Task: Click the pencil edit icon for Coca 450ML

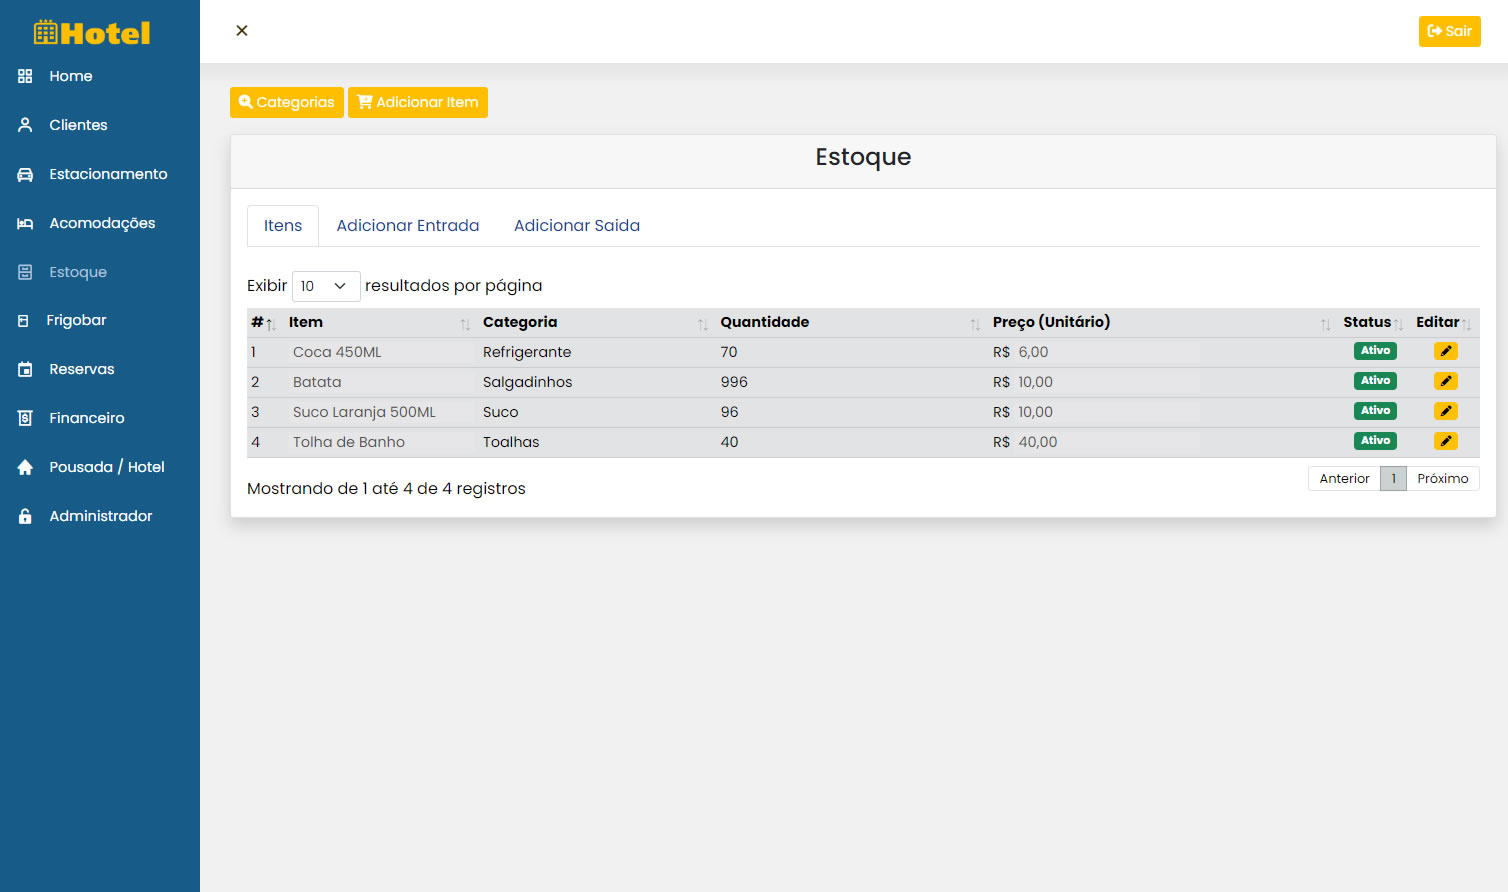Action: coord(1445,351)
